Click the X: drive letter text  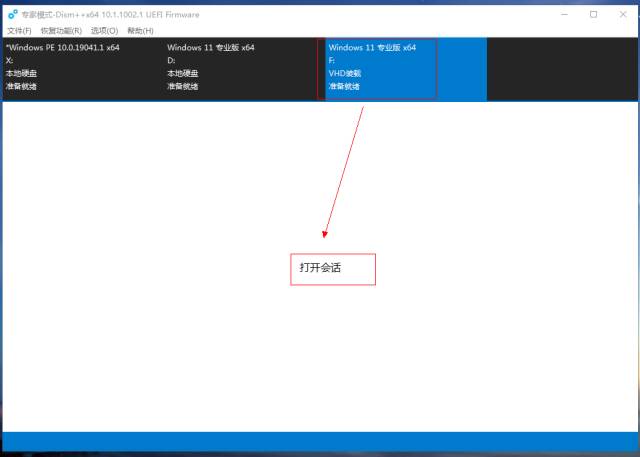pos(9,60)
